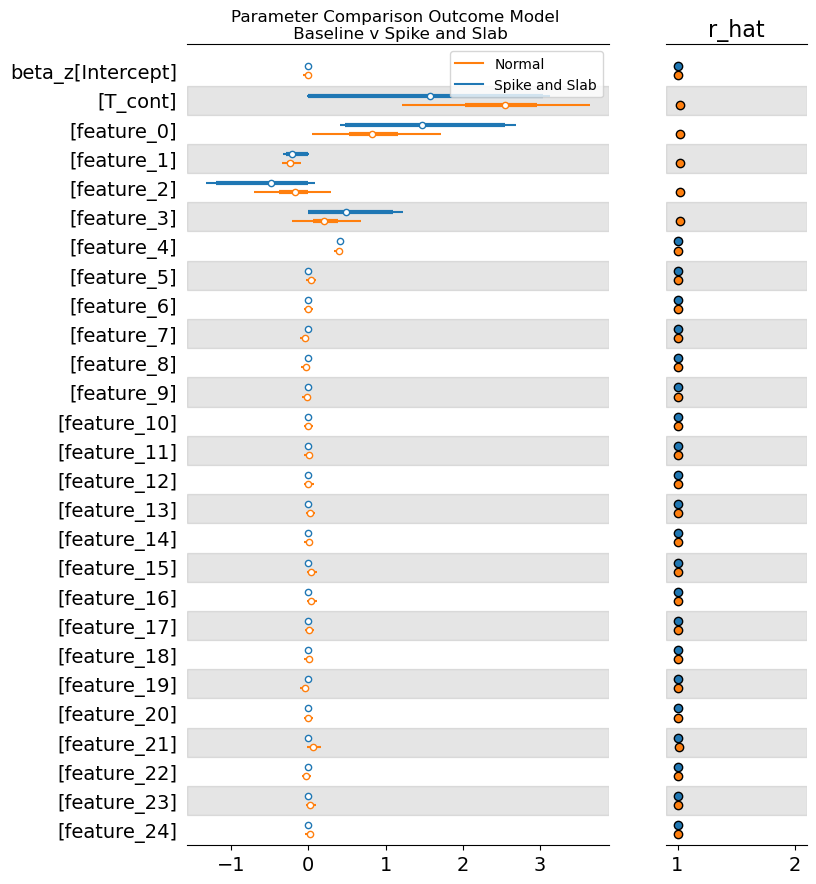Screen dimensions: 816x884
Task: Click the orange Normal legend line
Action: (x=469, y=65)
